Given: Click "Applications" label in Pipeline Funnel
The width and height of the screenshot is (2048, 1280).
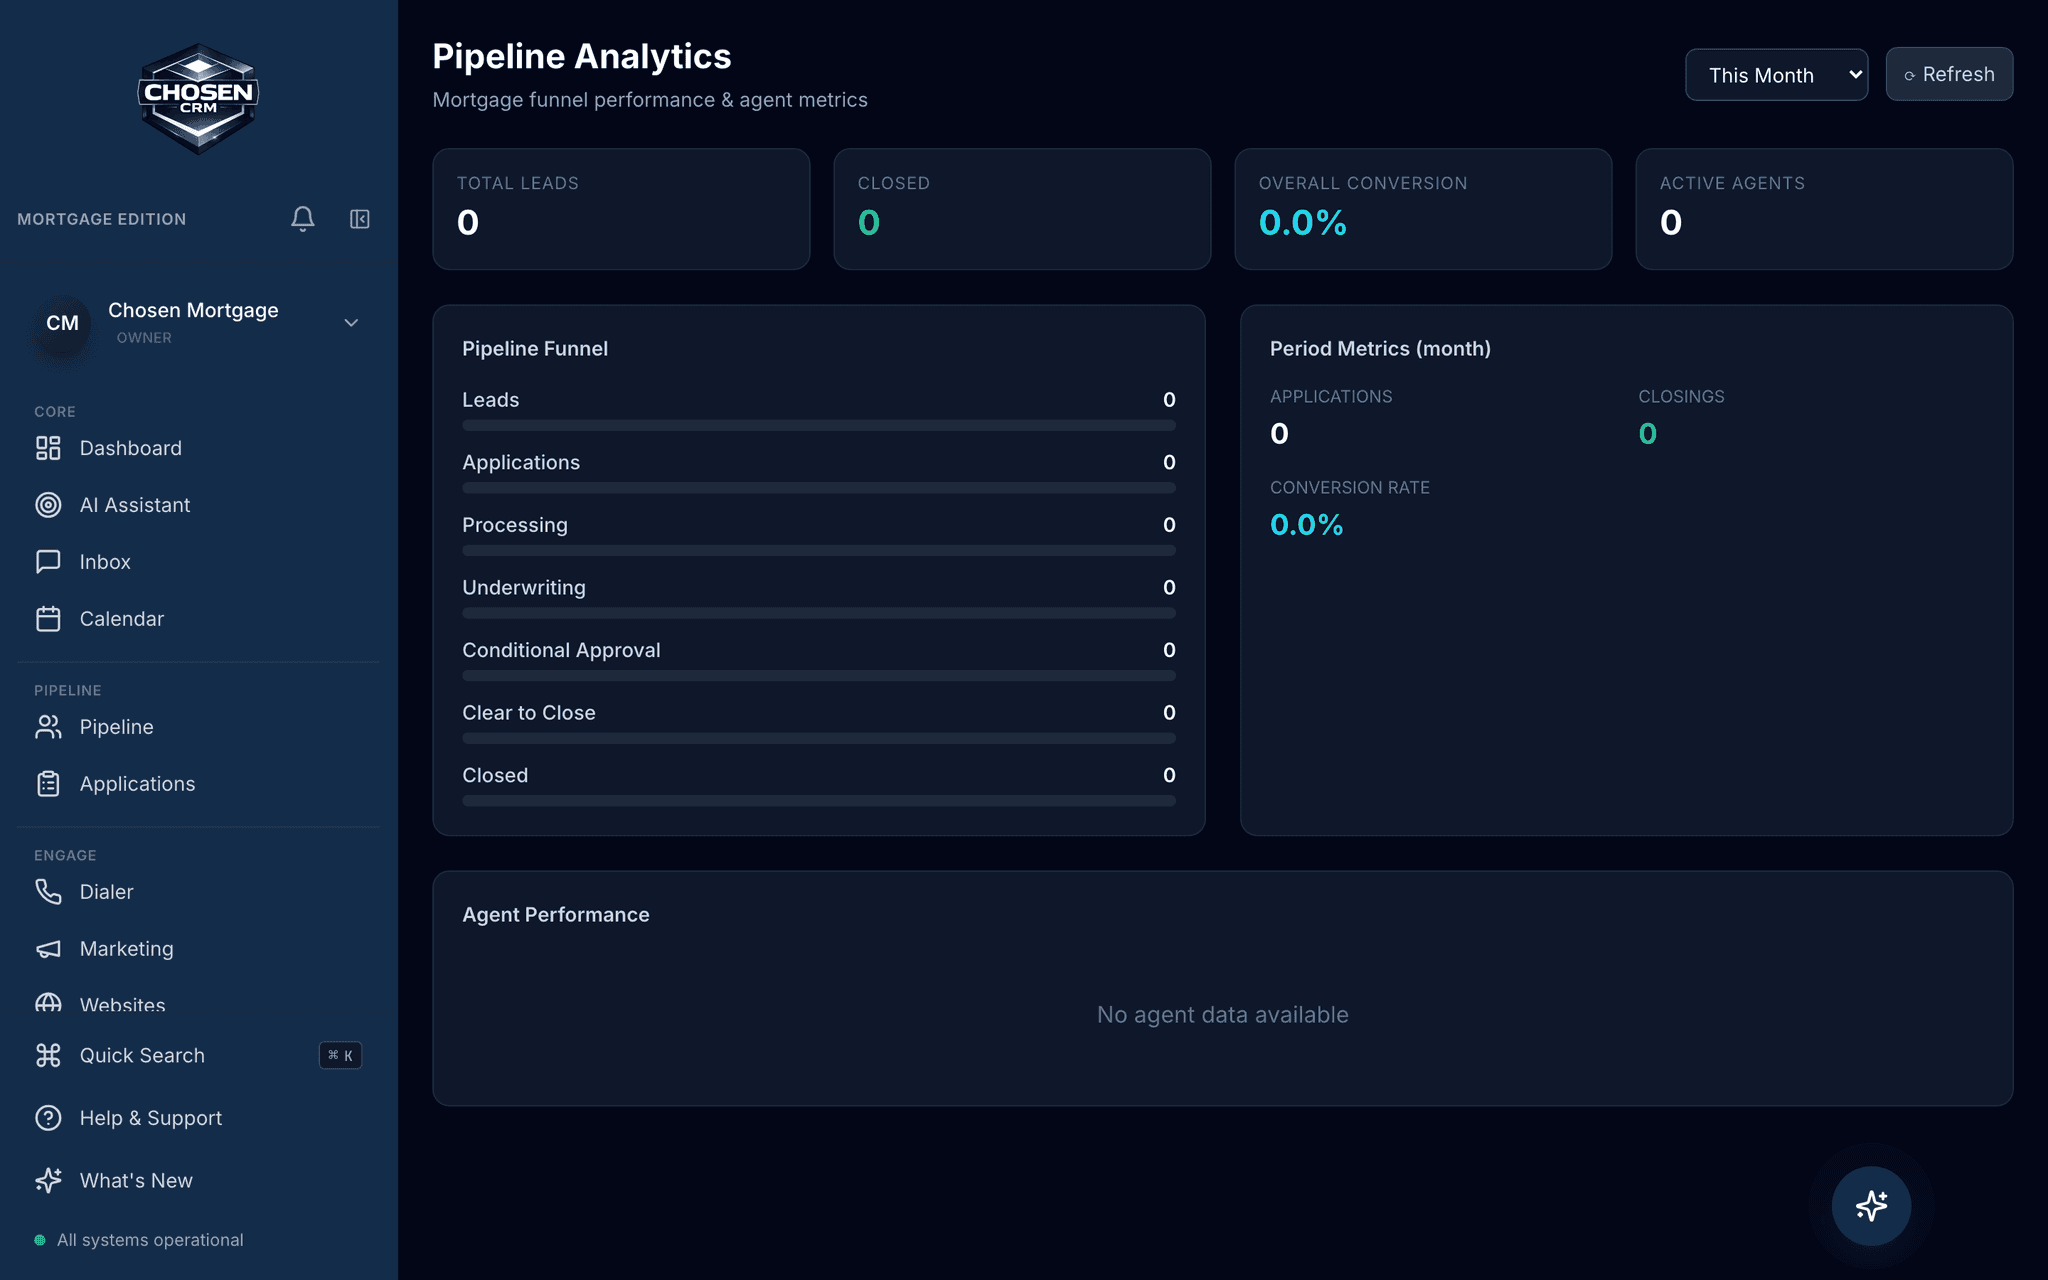Looking at the screenshot, I should (x=521, y=462).
